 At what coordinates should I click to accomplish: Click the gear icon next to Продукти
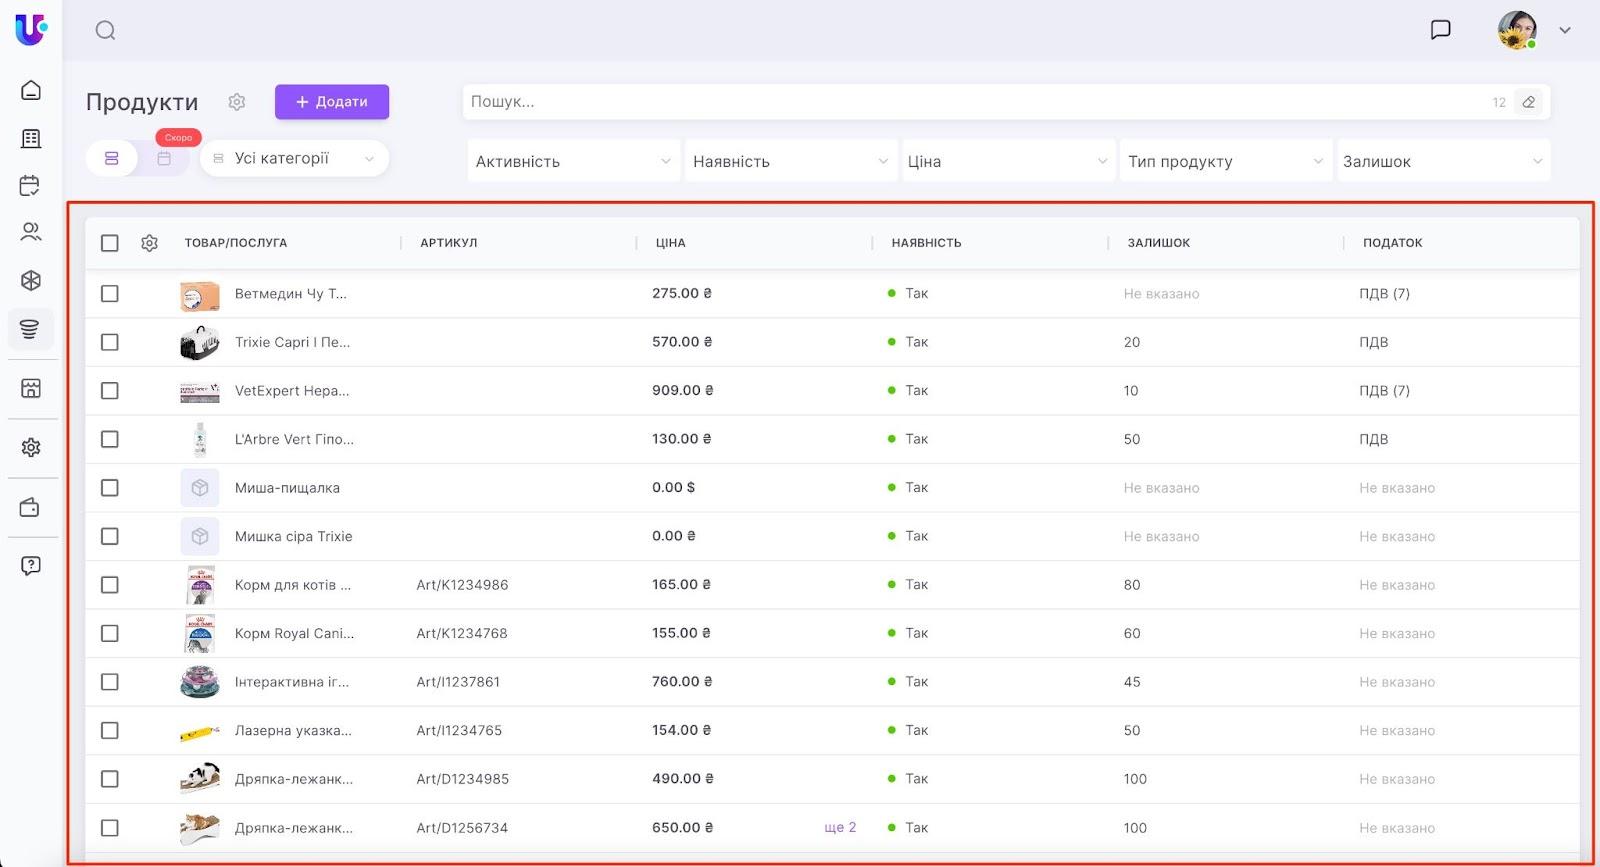237,102
